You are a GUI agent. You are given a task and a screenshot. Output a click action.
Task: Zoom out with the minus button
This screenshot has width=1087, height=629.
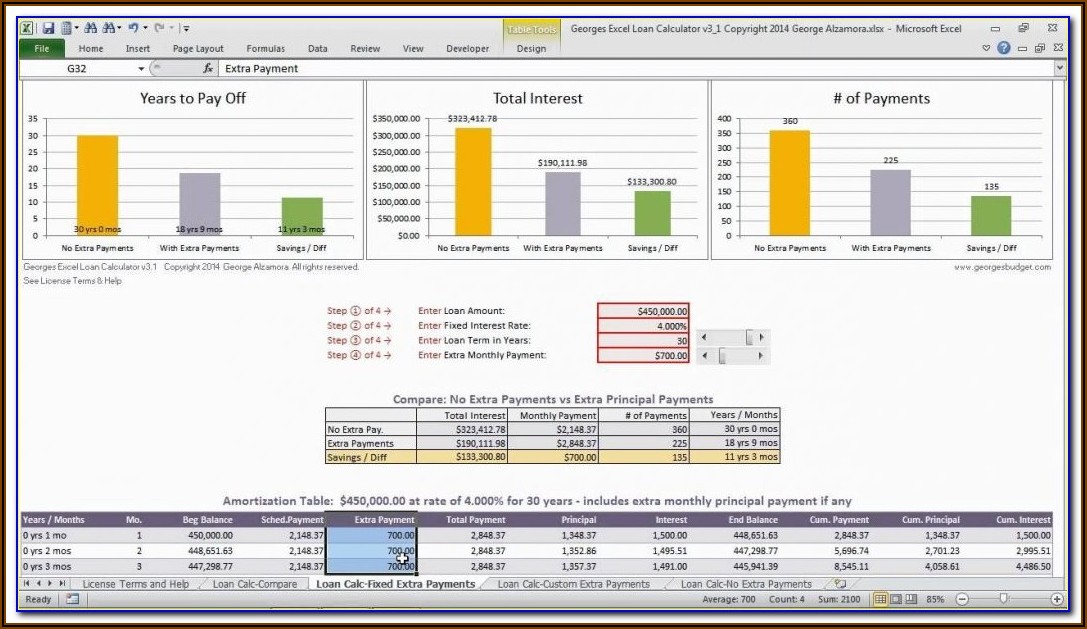962,599
